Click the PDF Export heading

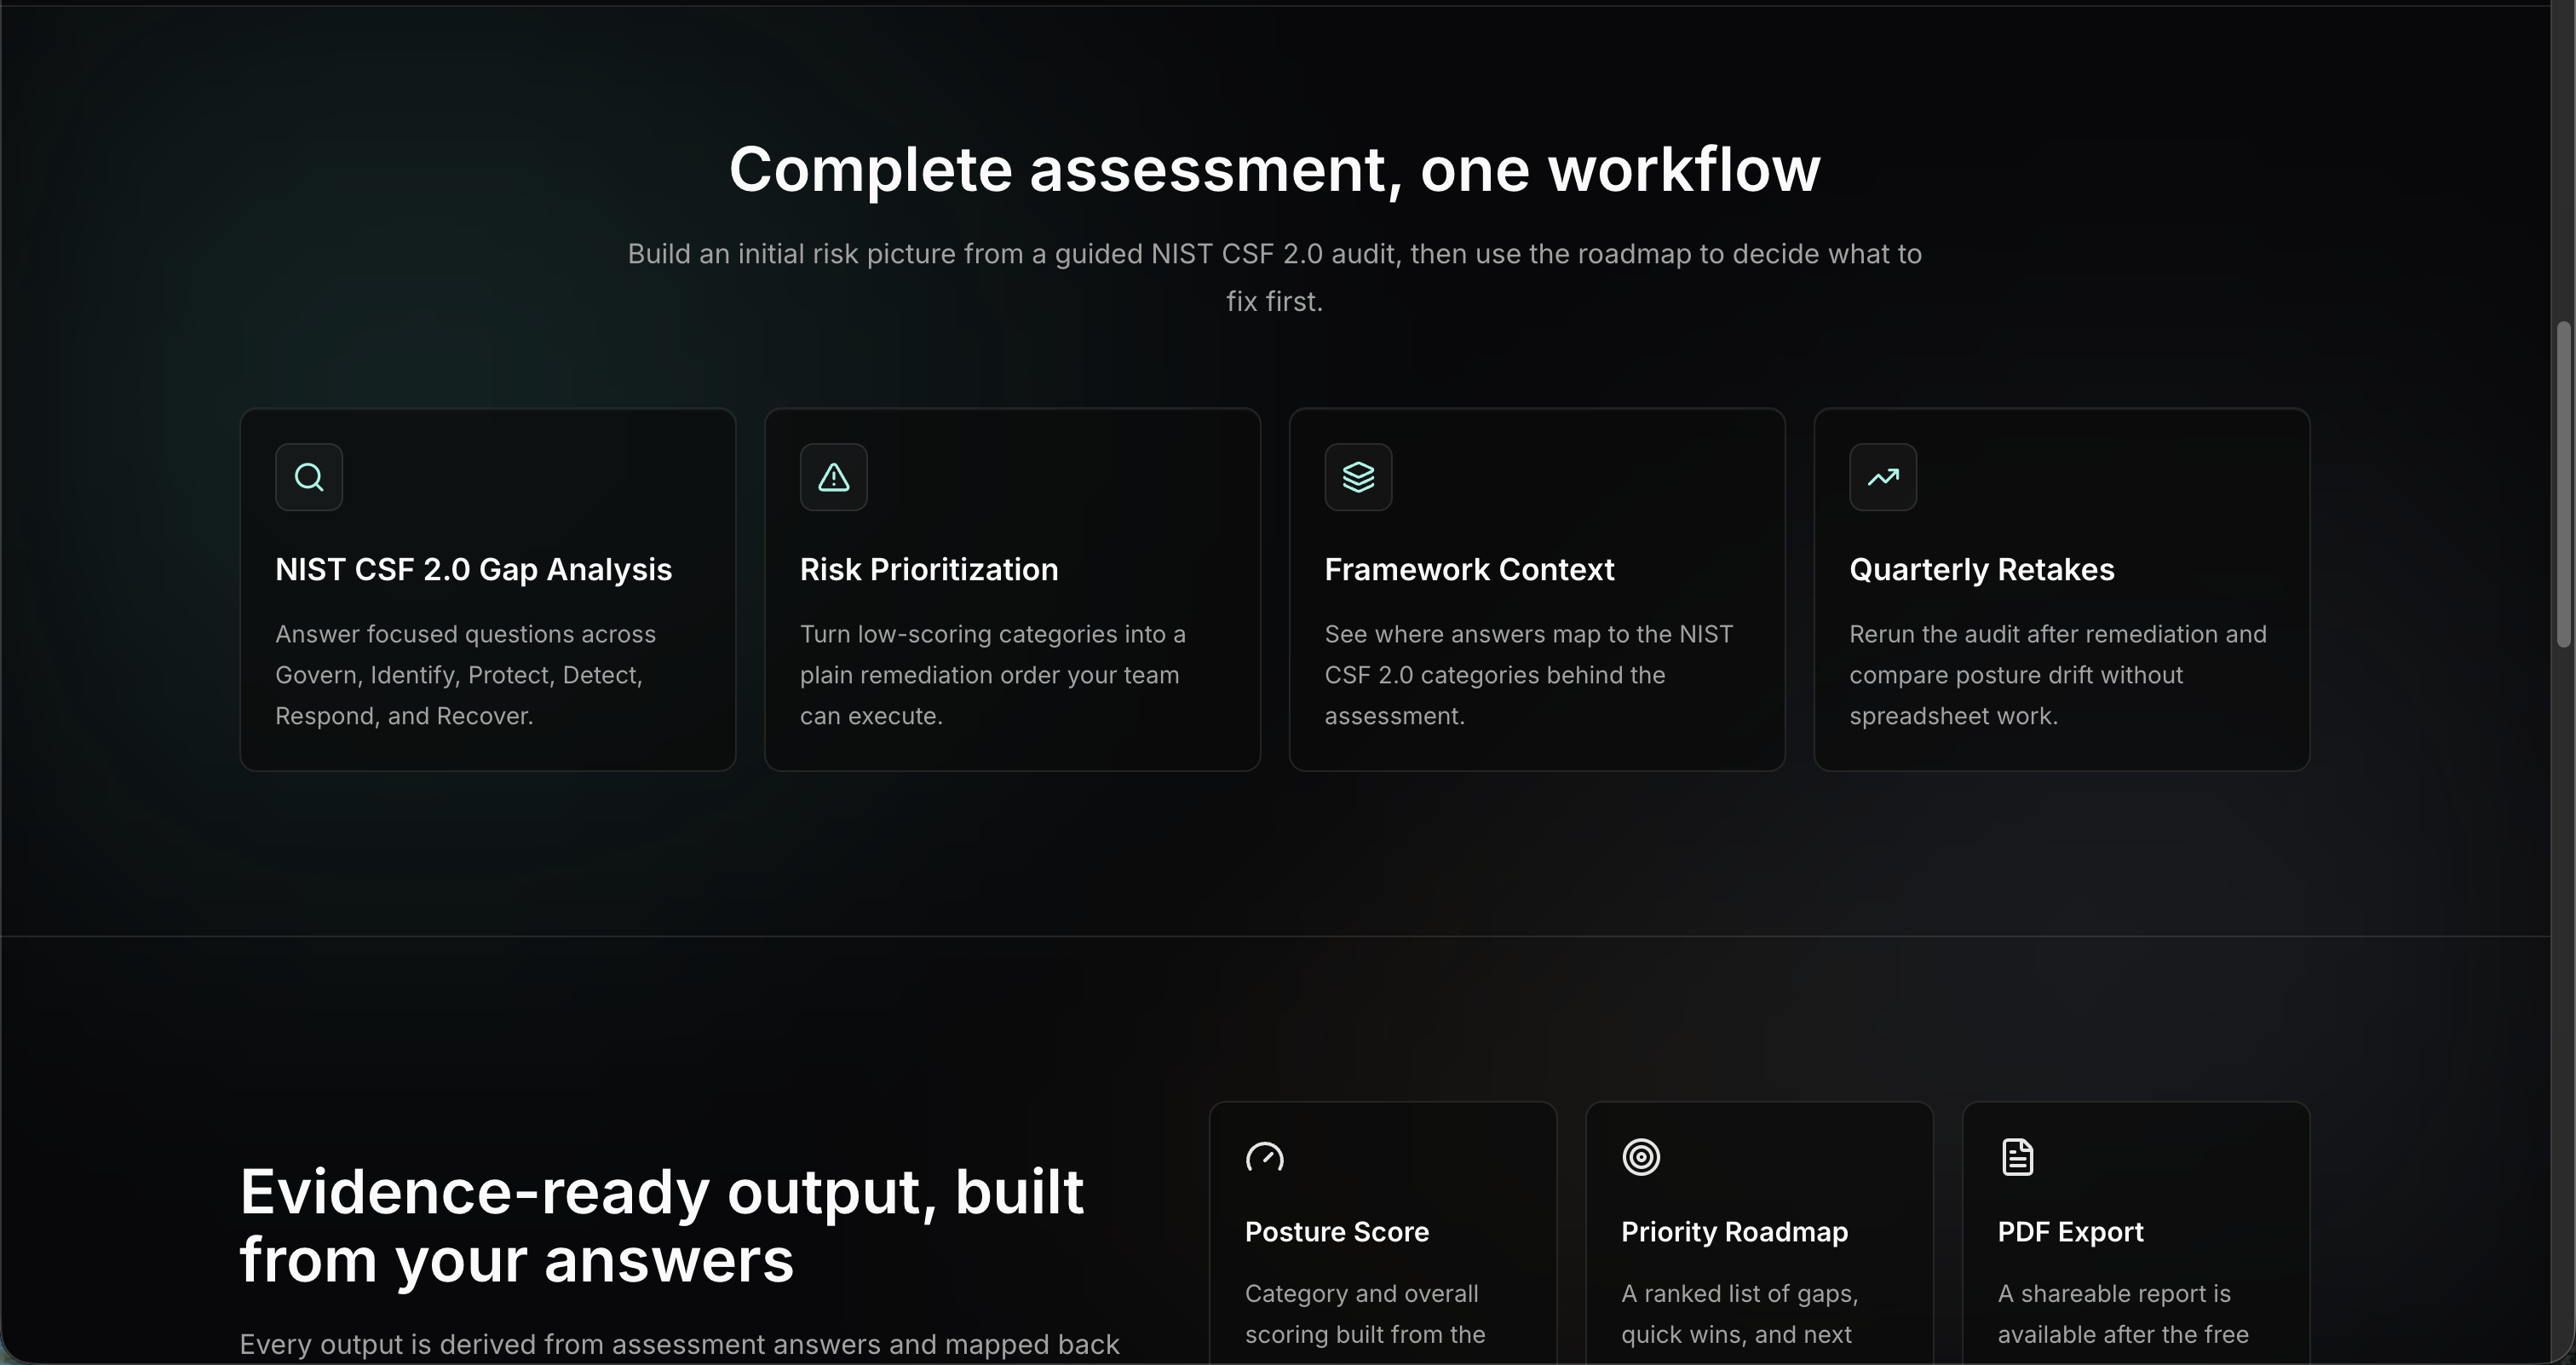(2071, 1231)
